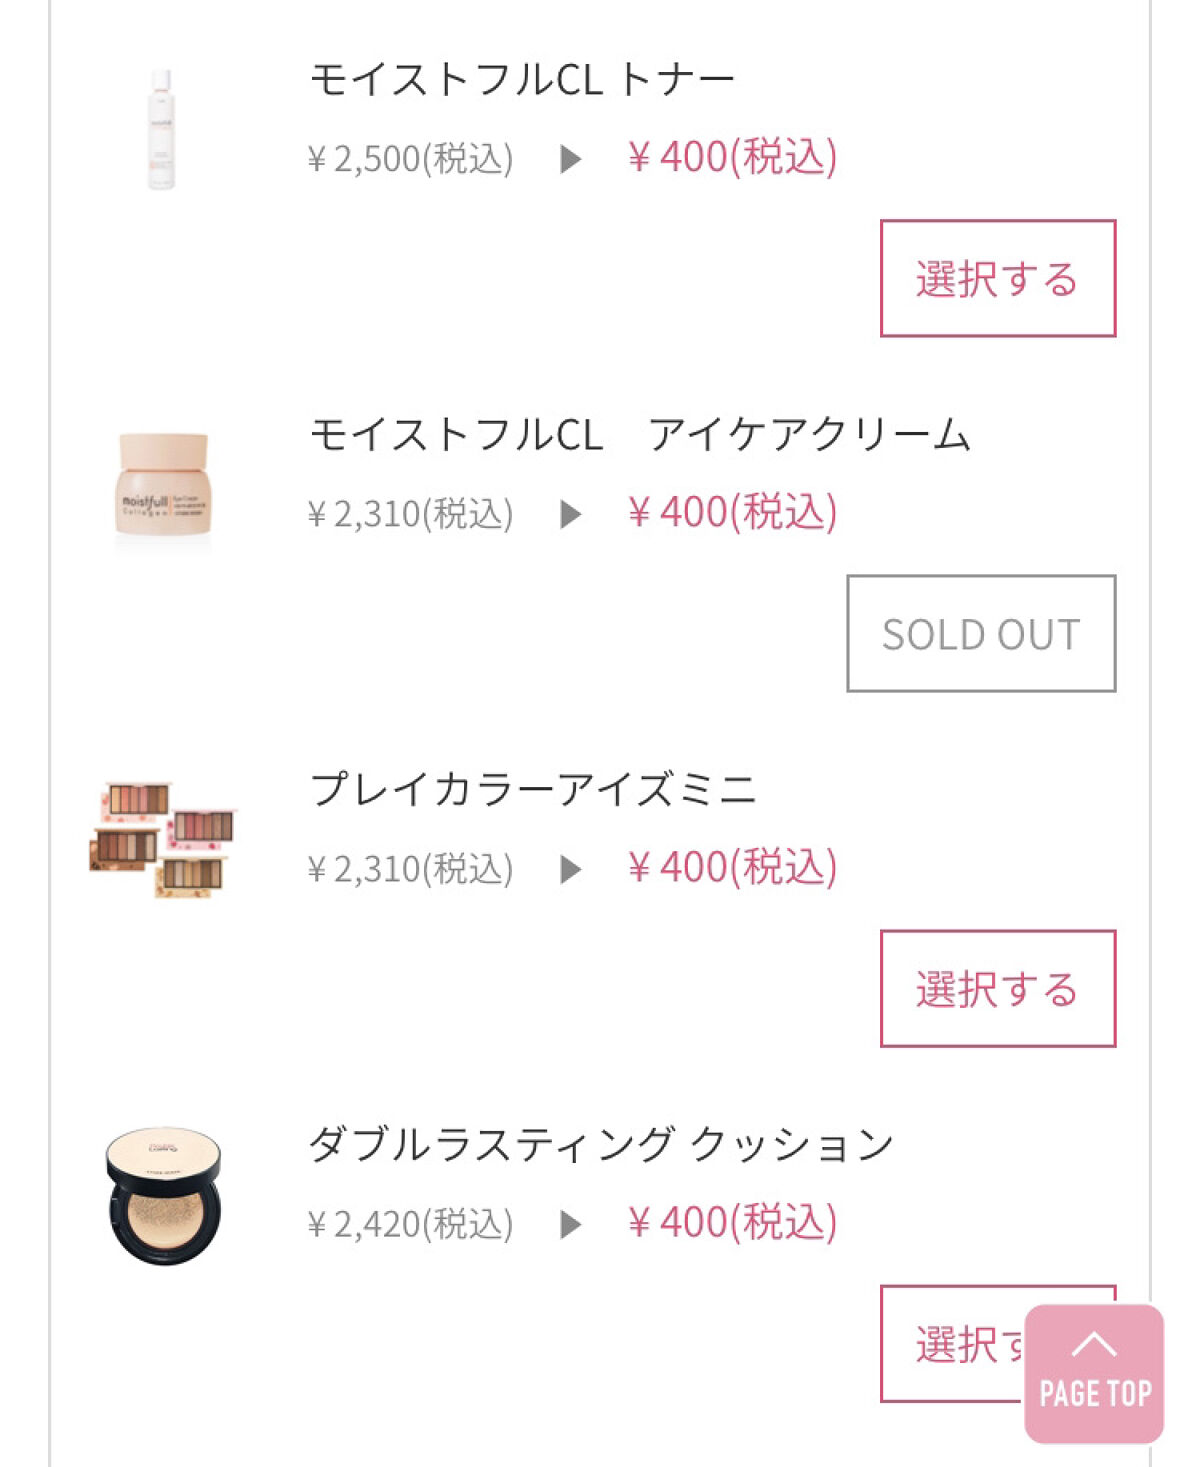Click the モイストフルCL トナー bottle thumbnail
The width and height of the screenshot is (1200, 1467).
tap(161, 130)
